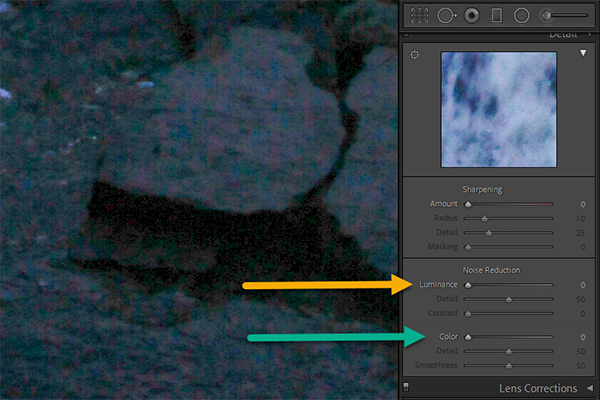Select the Spot Removal tool
Image resolution: width=600 pixels, height=400 pixels.
tap(446, 15)
